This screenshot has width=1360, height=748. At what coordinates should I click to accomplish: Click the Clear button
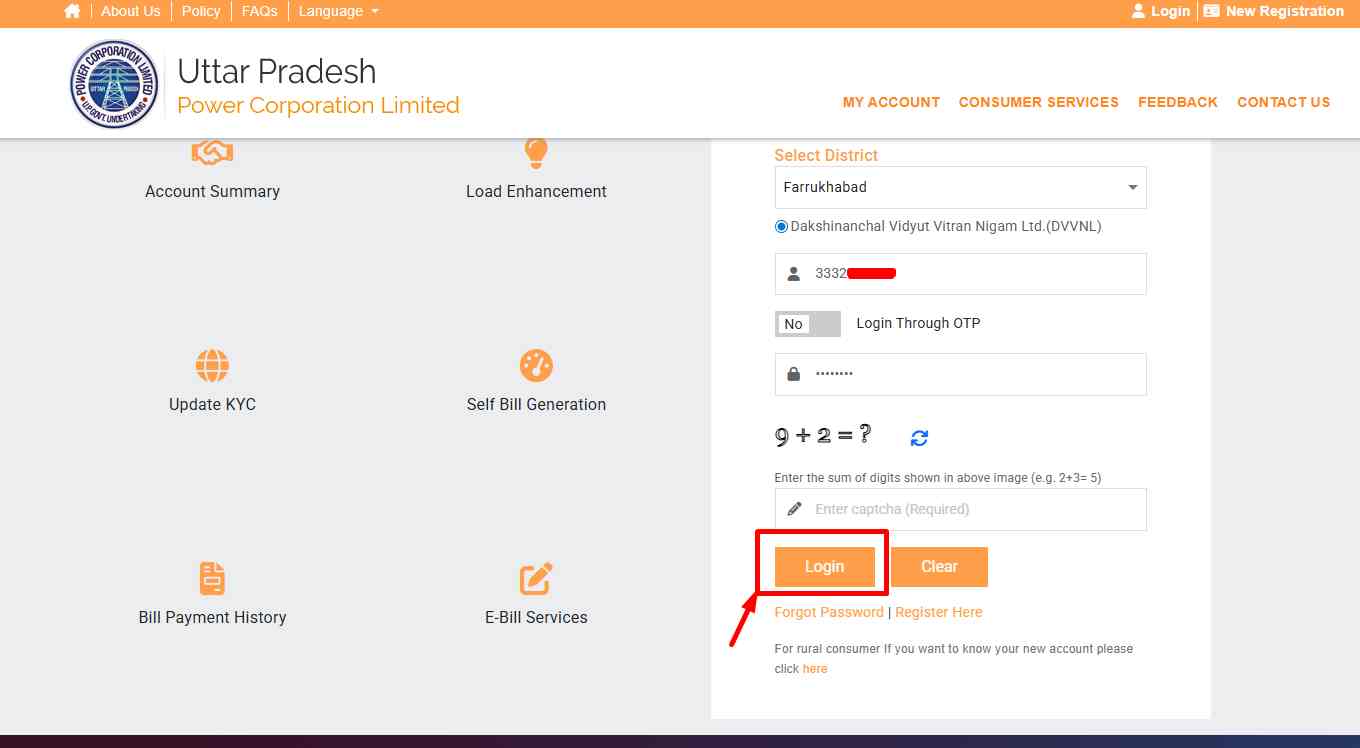[x=939, y=567]
